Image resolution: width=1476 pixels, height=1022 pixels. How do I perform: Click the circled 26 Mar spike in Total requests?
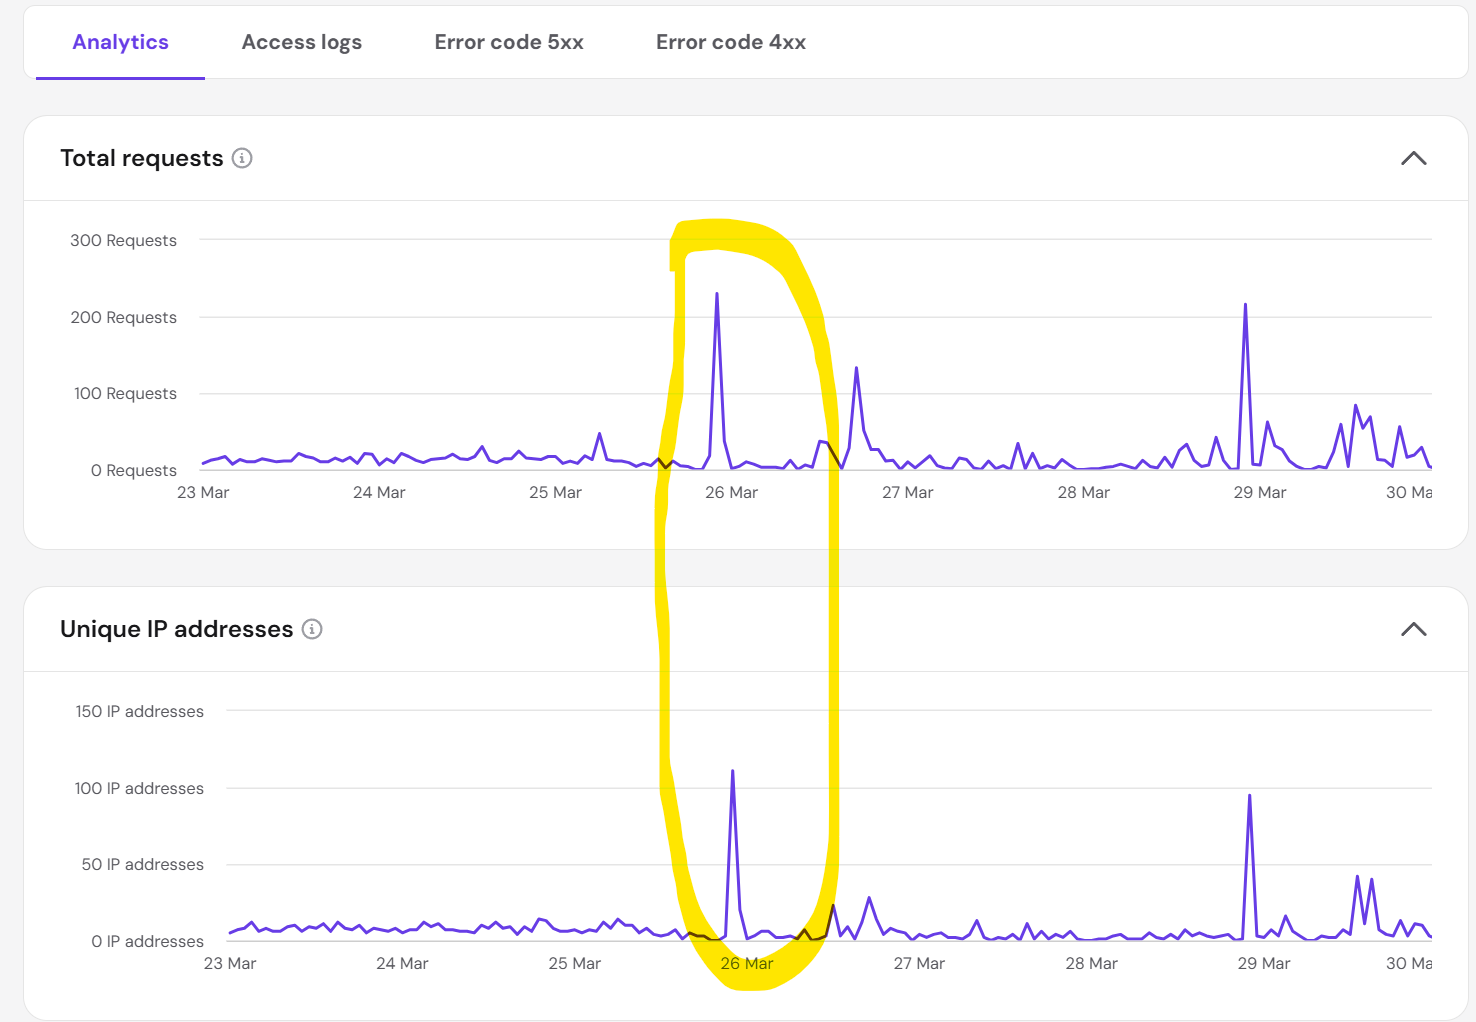point(717,295)
